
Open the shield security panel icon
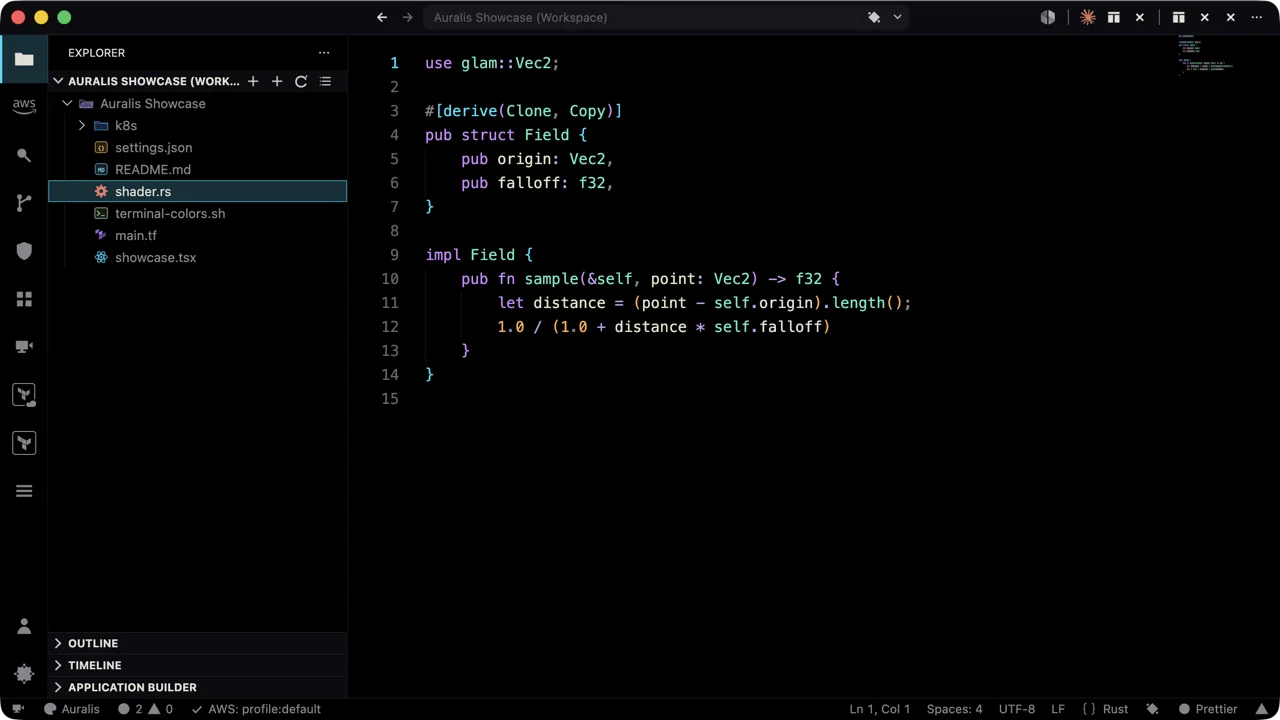click(24, 251)
